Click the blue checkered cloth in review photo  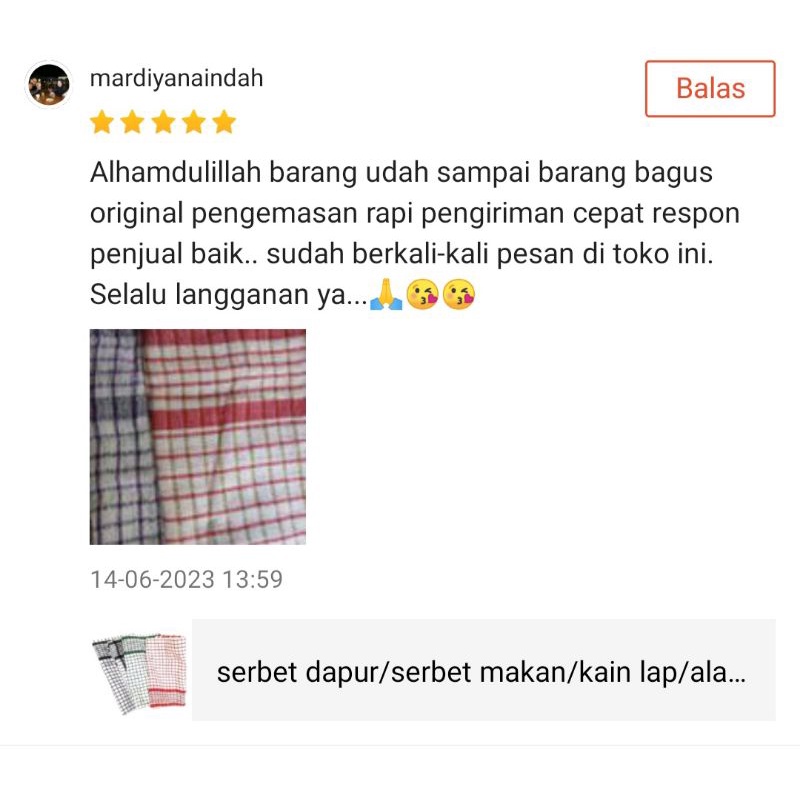pos(120,437)
